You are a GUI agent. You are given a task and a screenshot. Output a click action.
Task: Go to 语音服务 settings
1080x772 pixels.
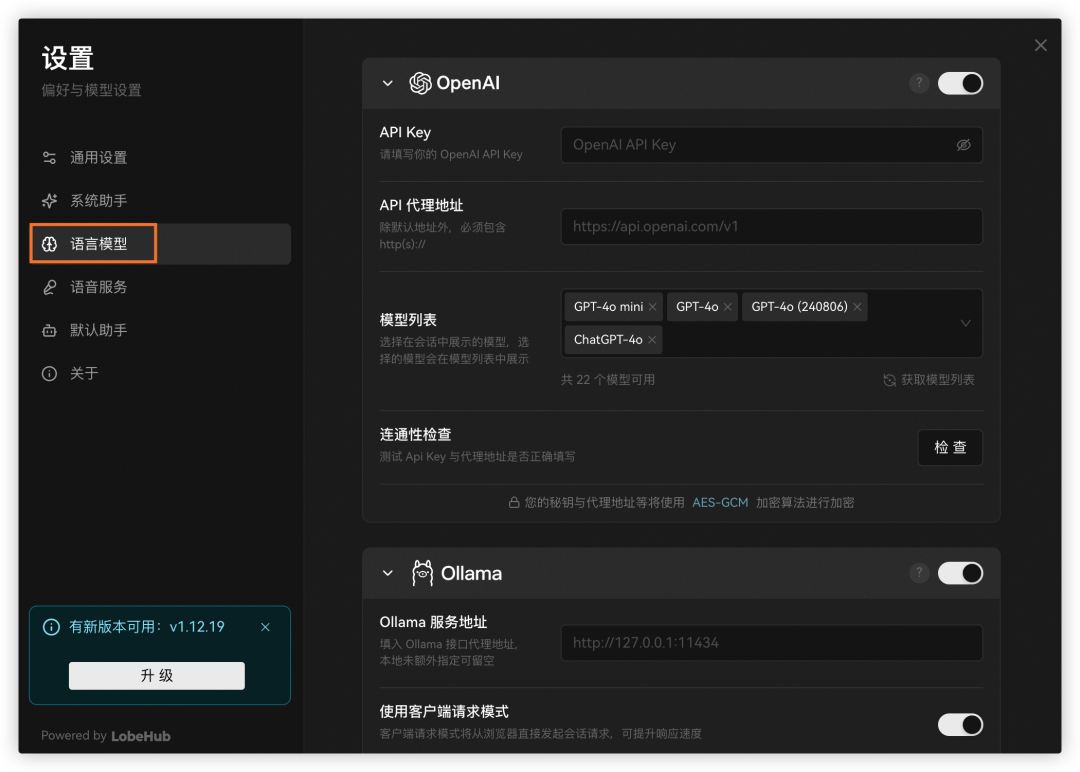[160, 287]
